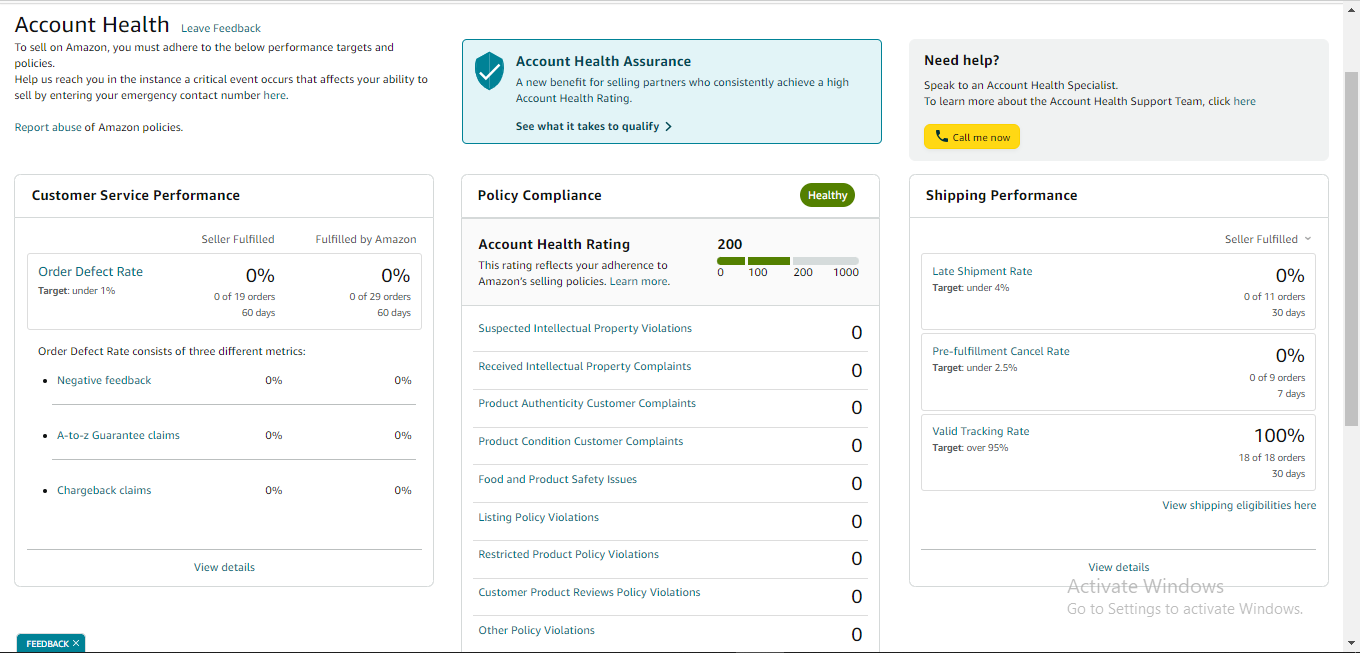Open A-to-z Guarantee claims link
1360x653 pixels.
coord(118,436)
